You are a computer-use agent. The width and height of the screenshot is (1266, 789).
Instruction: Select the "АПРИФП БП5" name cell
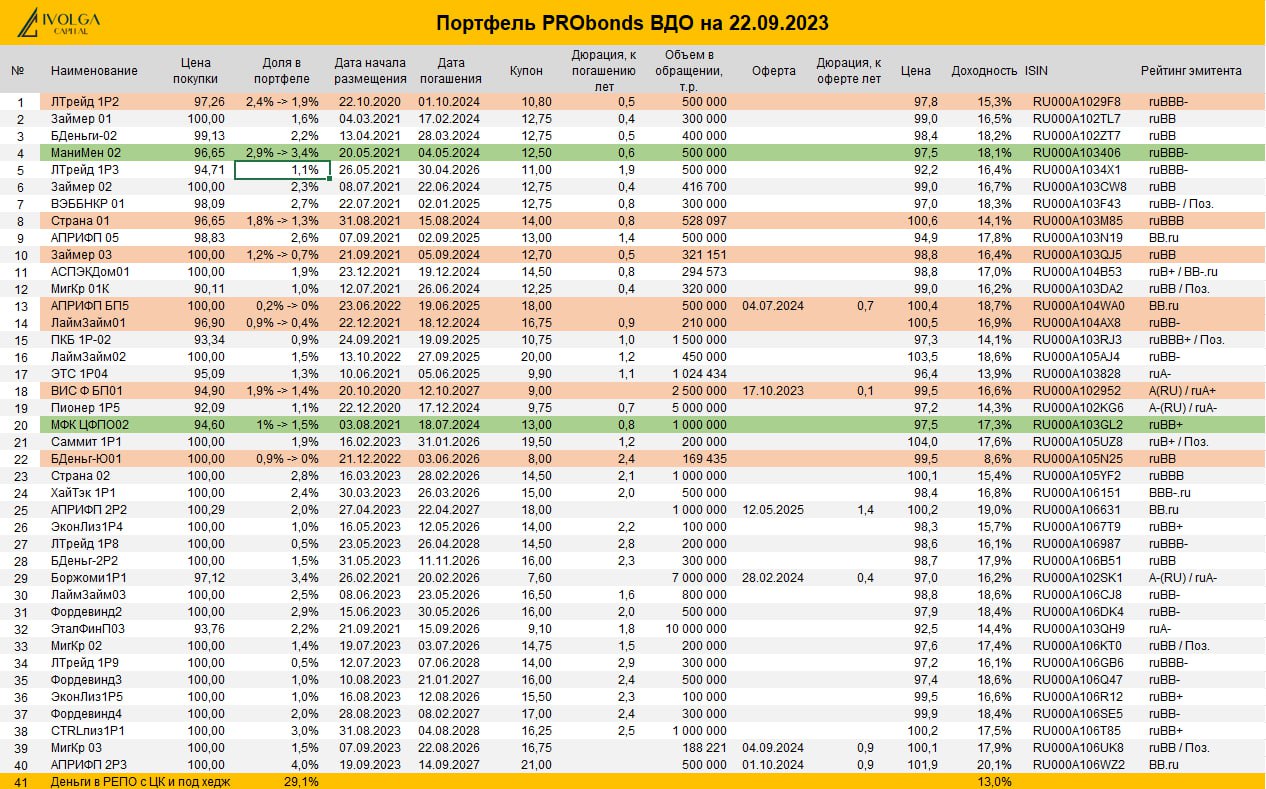coord(89,306)
